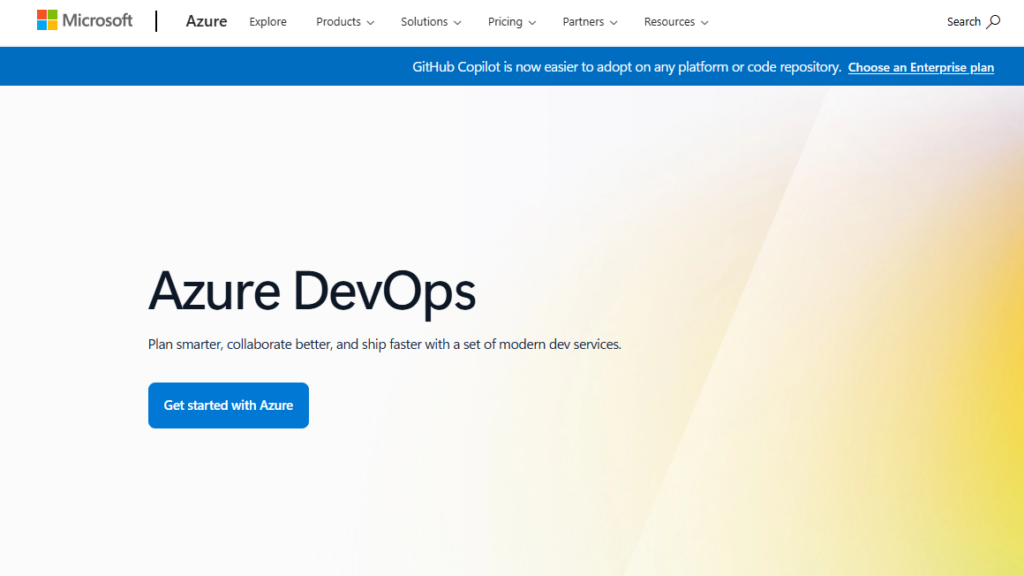
Task: Go to Azure home link
Action: 206,22
